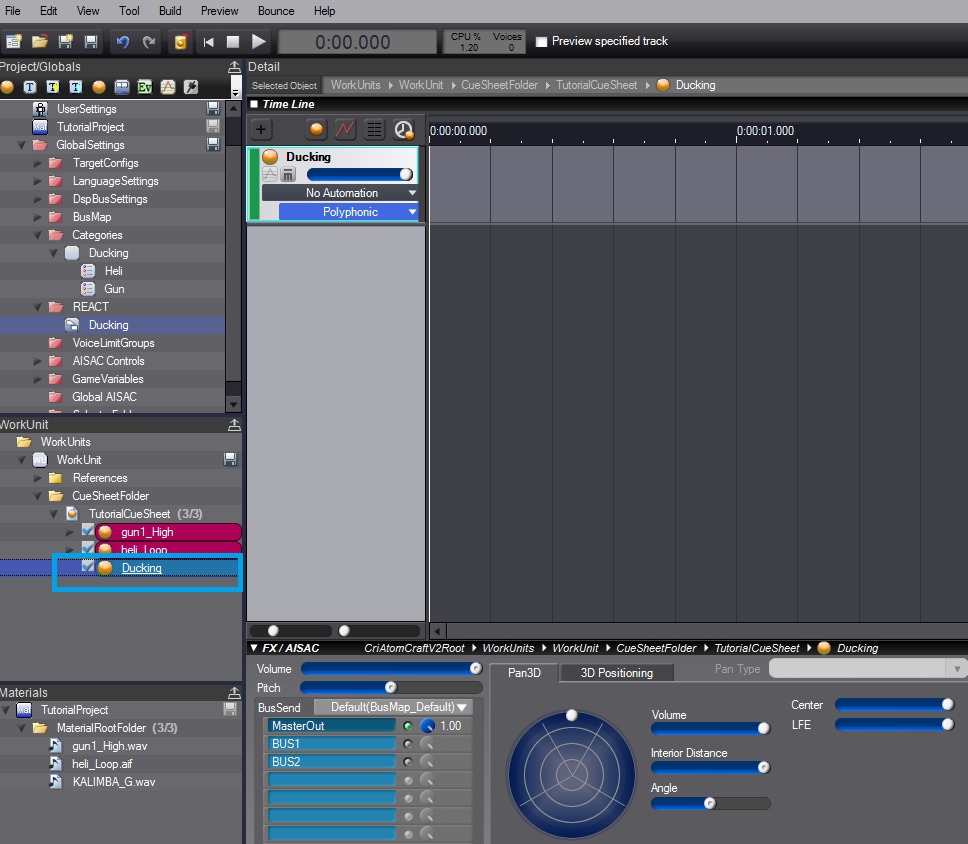Switch to the 3D Positioning tab
Viewport: 968px width, 844px height.
point(616,673)
